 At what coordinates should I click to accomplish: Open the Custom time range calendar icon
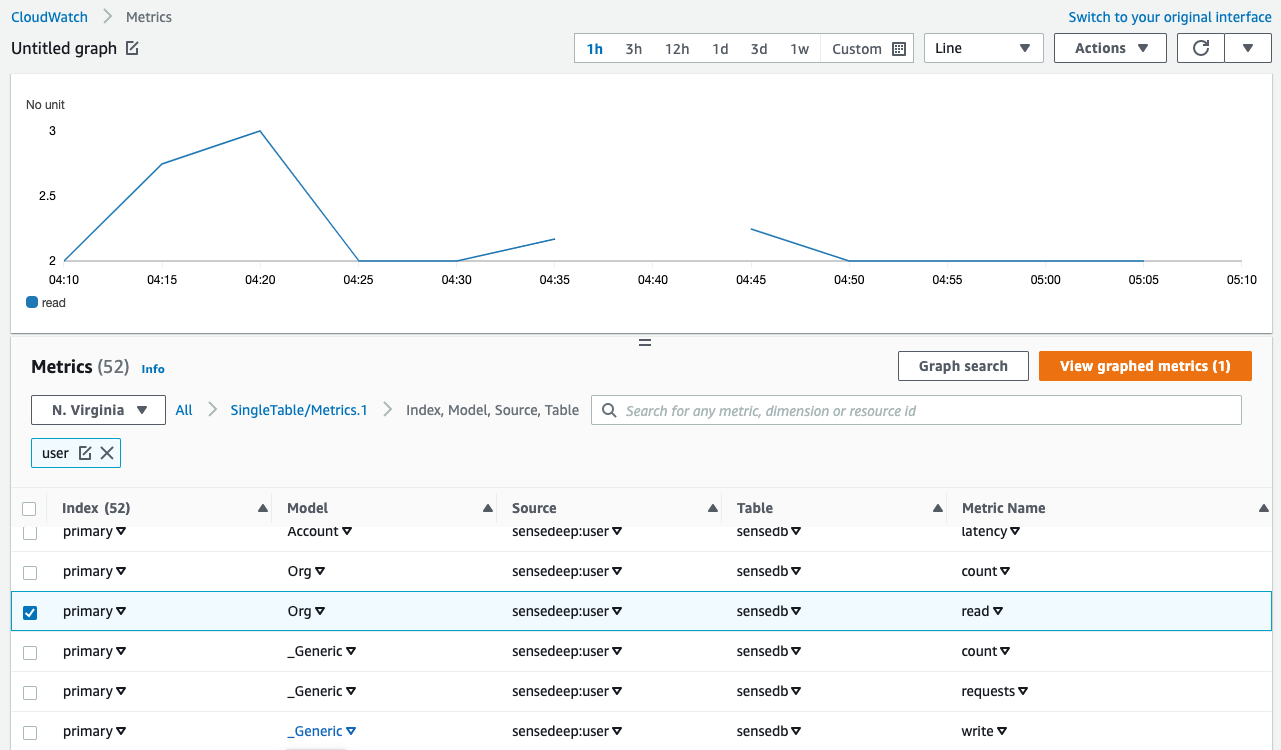click(898, 49)
